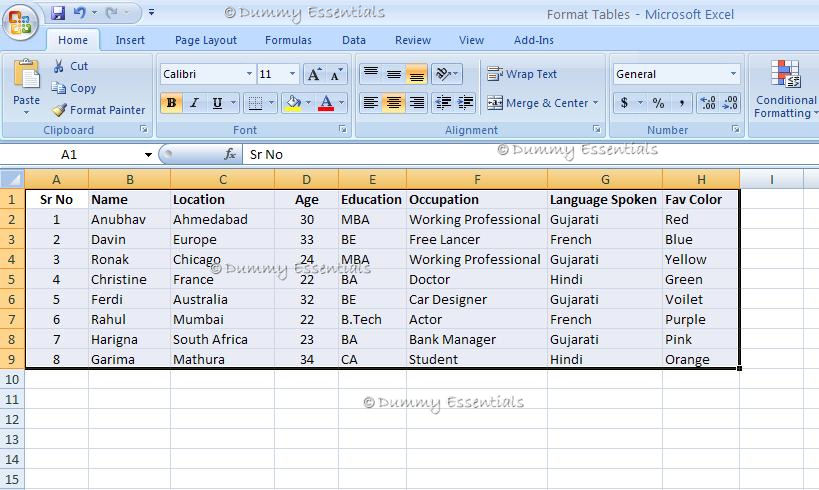
Task: Open the fill color palette arrow
Action: (308, 103)
